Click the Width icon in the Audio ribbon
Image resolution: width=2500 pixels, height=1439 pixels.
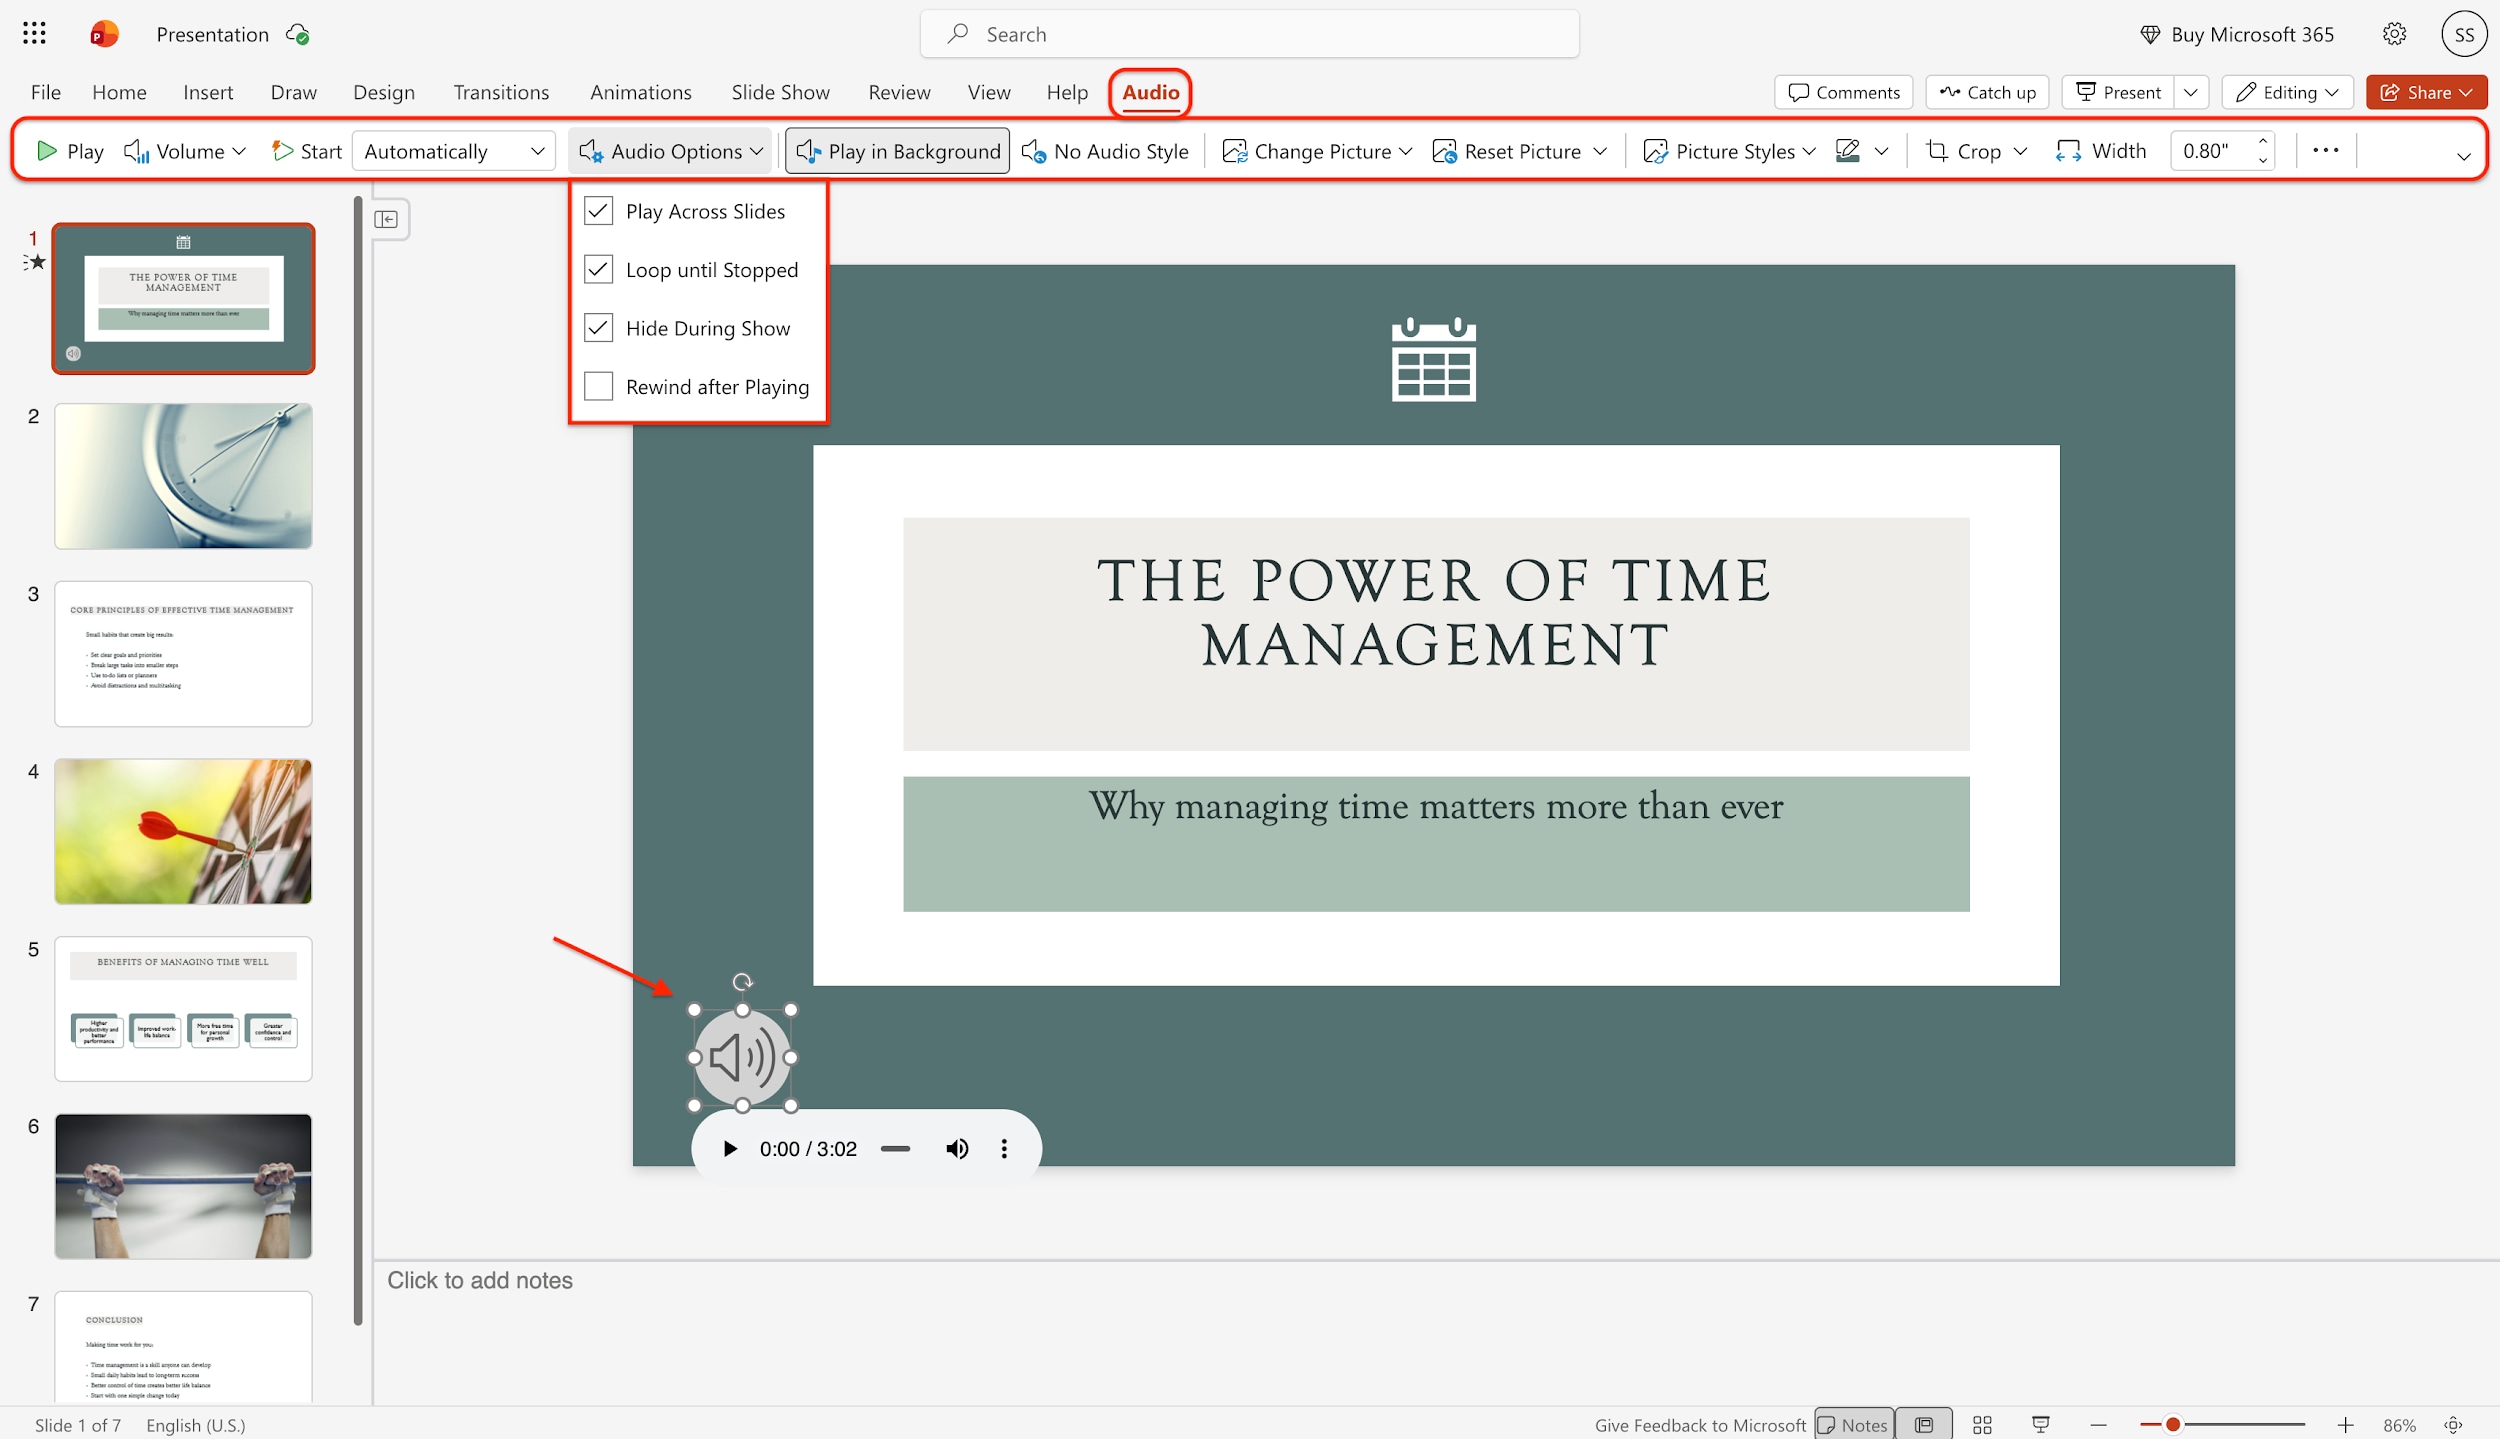[x=2070, y=151]
